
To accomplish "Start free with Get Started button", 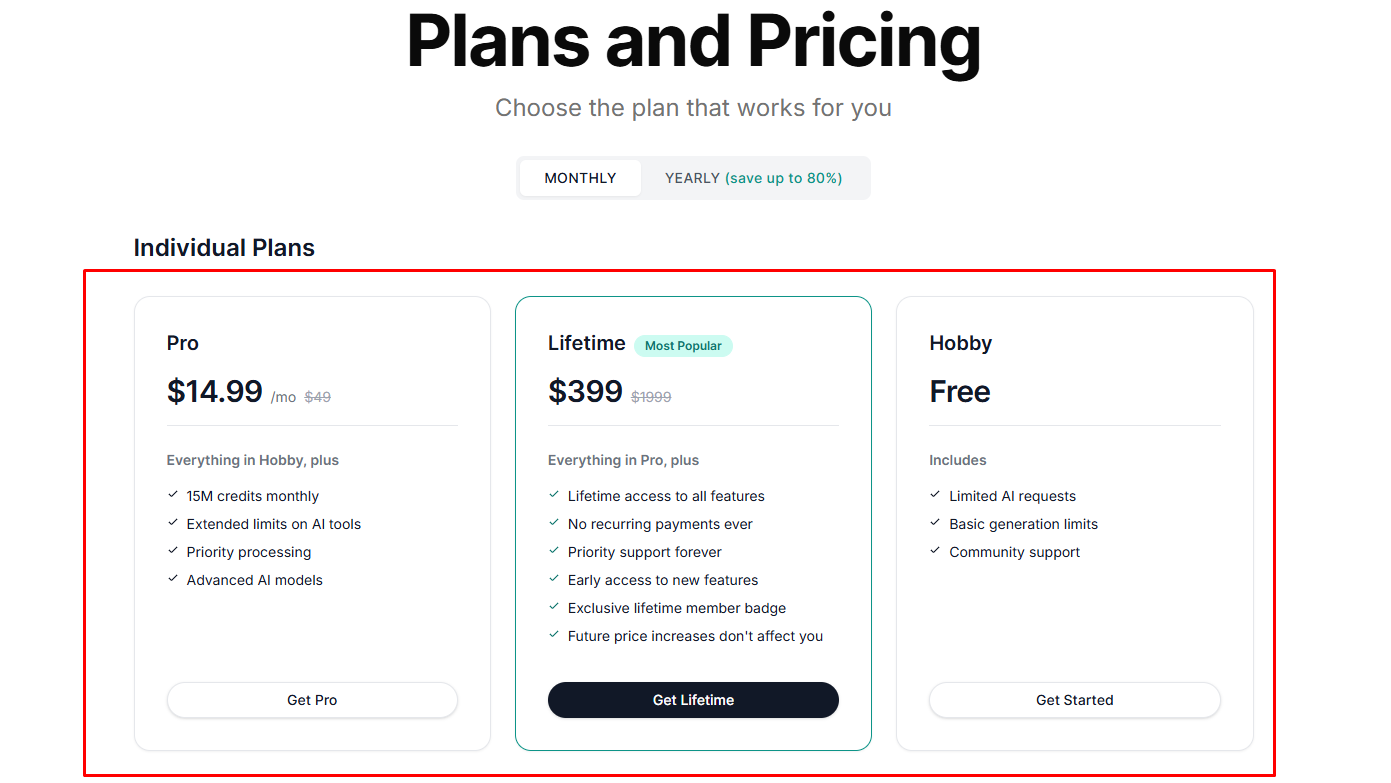I will pos(1074,700).
